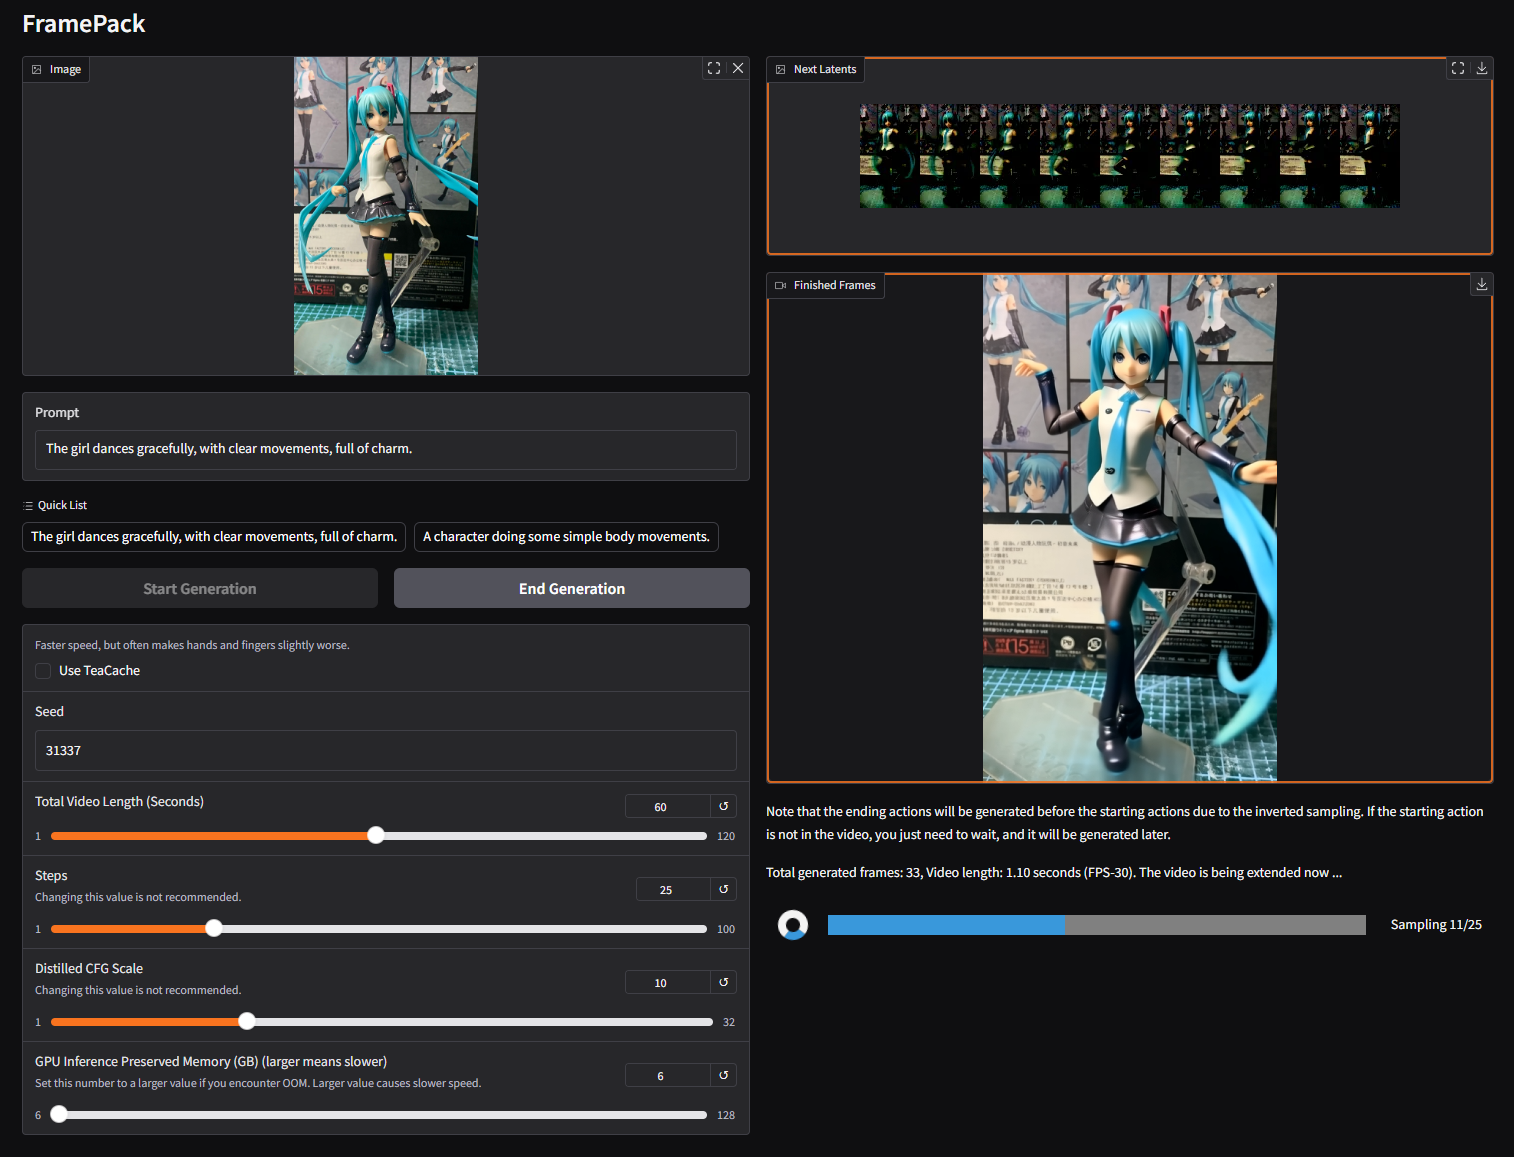Open fullscreen view of input image
The width and height of the screenshot is (1514, 1157).
714,68
